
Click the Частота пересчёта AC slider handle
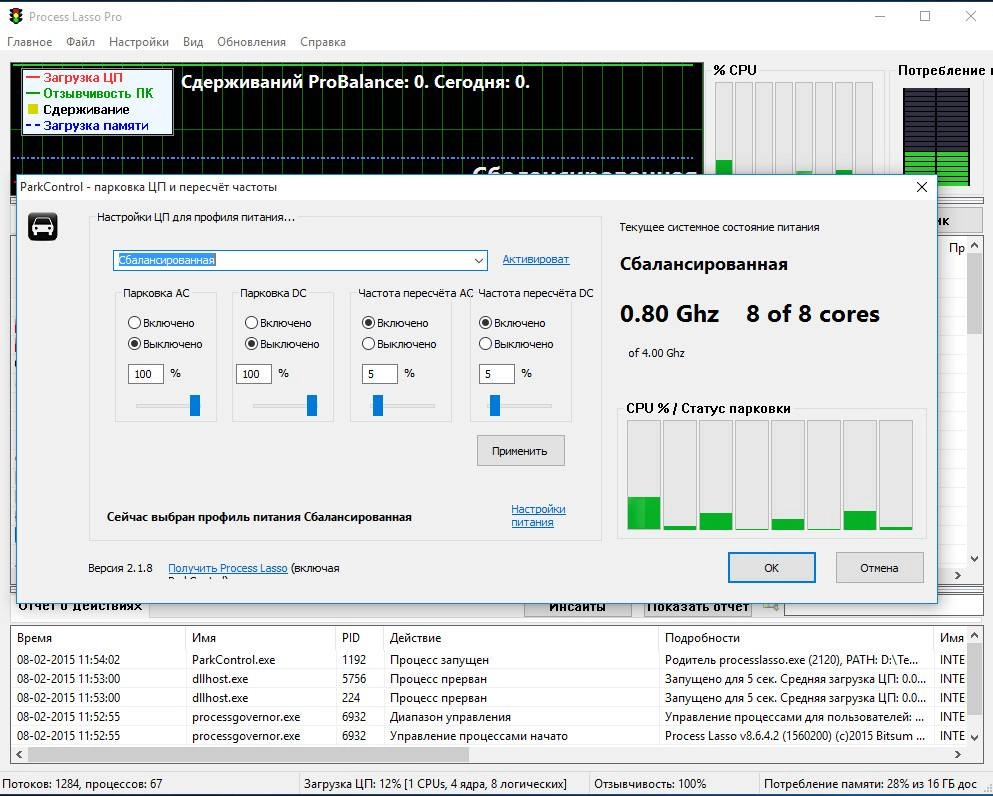click(x=378, y=405)
